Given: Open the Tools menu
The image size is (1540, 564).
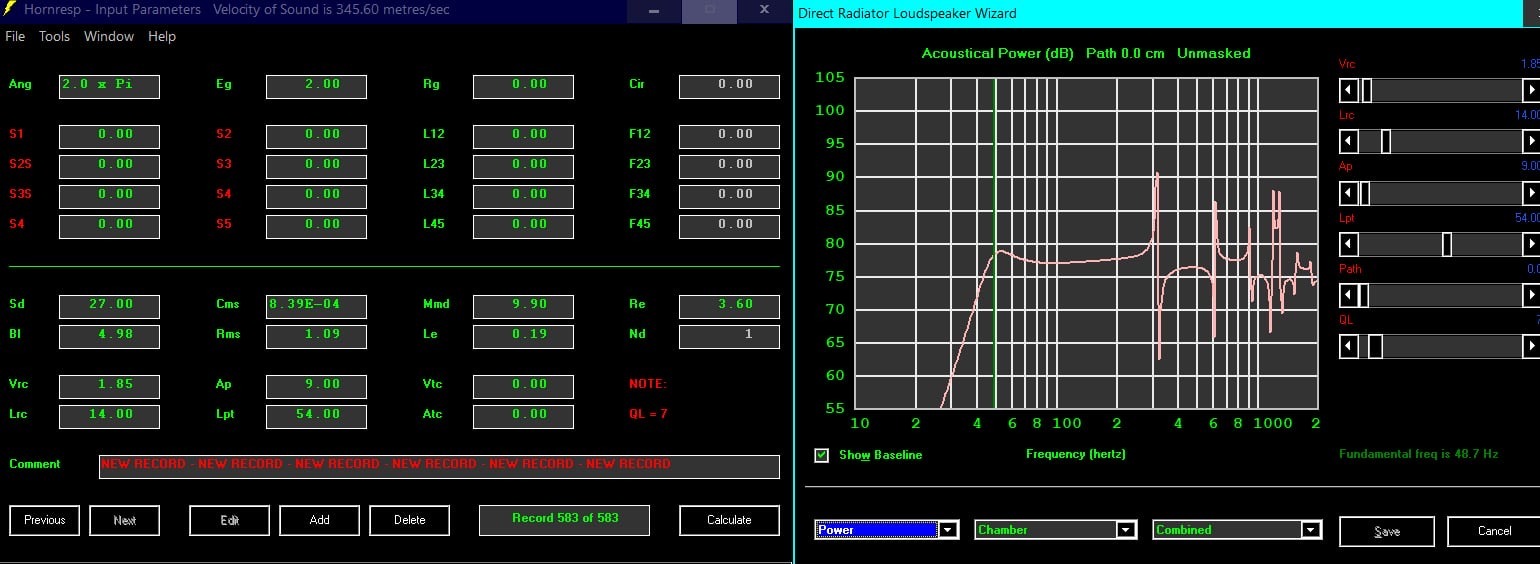Looking at the screenshot, I should (54, 36).
